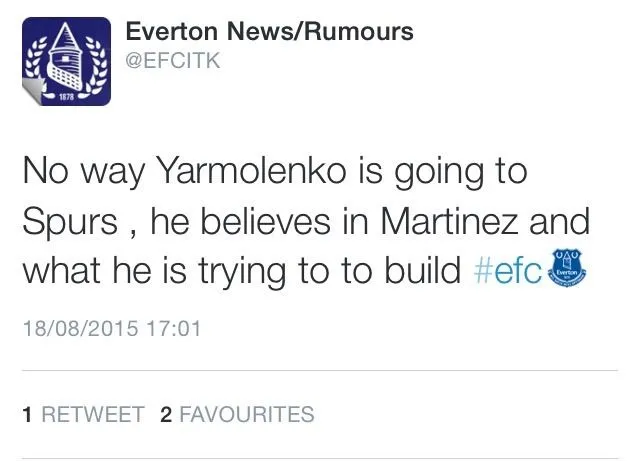The width and height of the screenshot is (639, 461).
Task: Open the Everton News/Rumours display name
Action: coord(269,32)
